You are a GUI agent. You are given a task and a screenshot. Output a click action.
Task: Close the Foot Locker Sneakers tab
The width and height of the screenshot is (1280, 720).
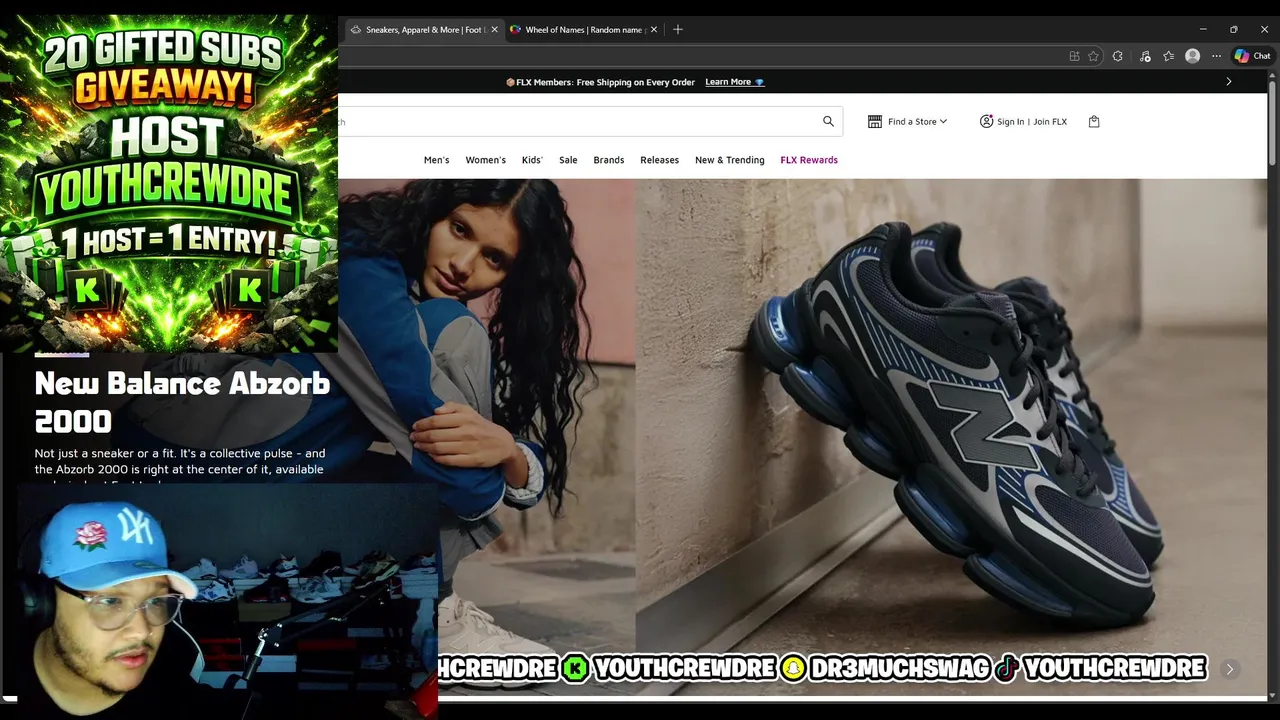point(494,29)
